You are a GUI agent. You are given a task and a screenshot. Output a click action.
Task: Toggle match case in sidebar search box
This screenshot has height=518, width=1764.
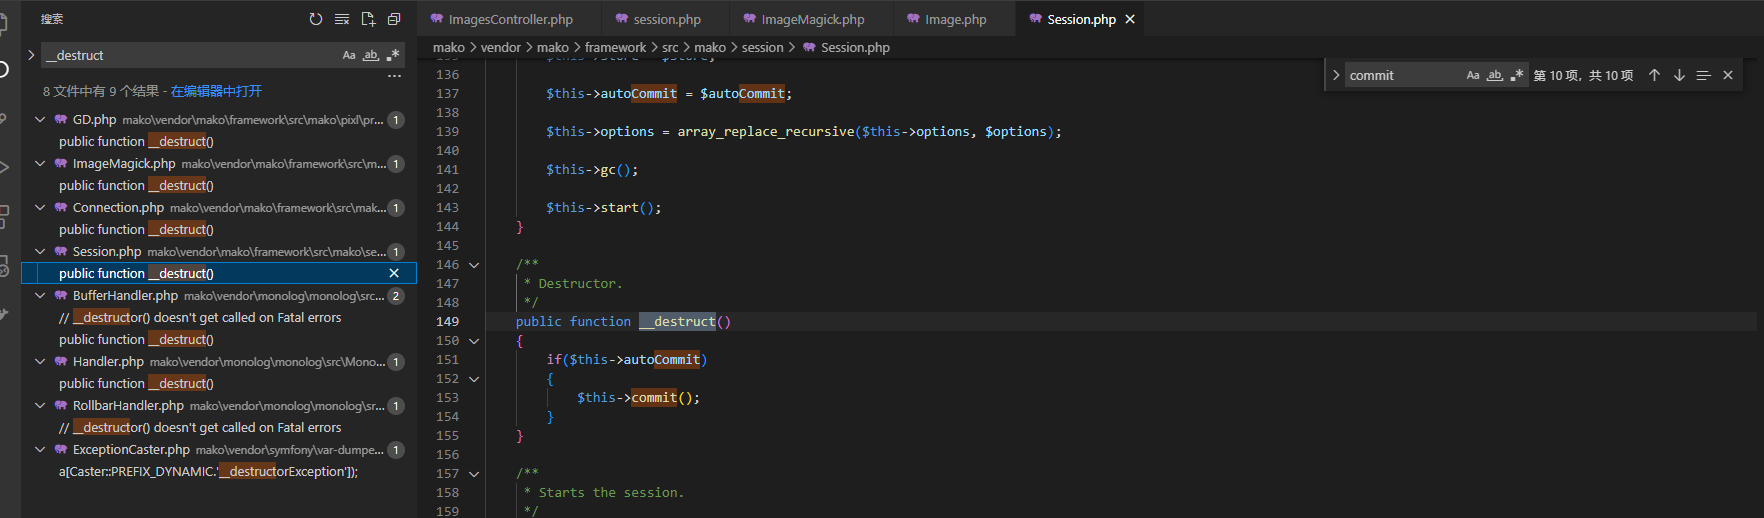point(349,55)
